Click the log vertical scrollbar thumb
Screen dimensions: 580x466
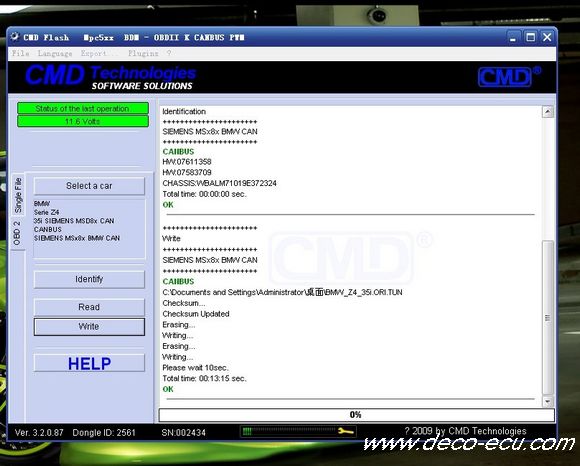tap(547, 318)
